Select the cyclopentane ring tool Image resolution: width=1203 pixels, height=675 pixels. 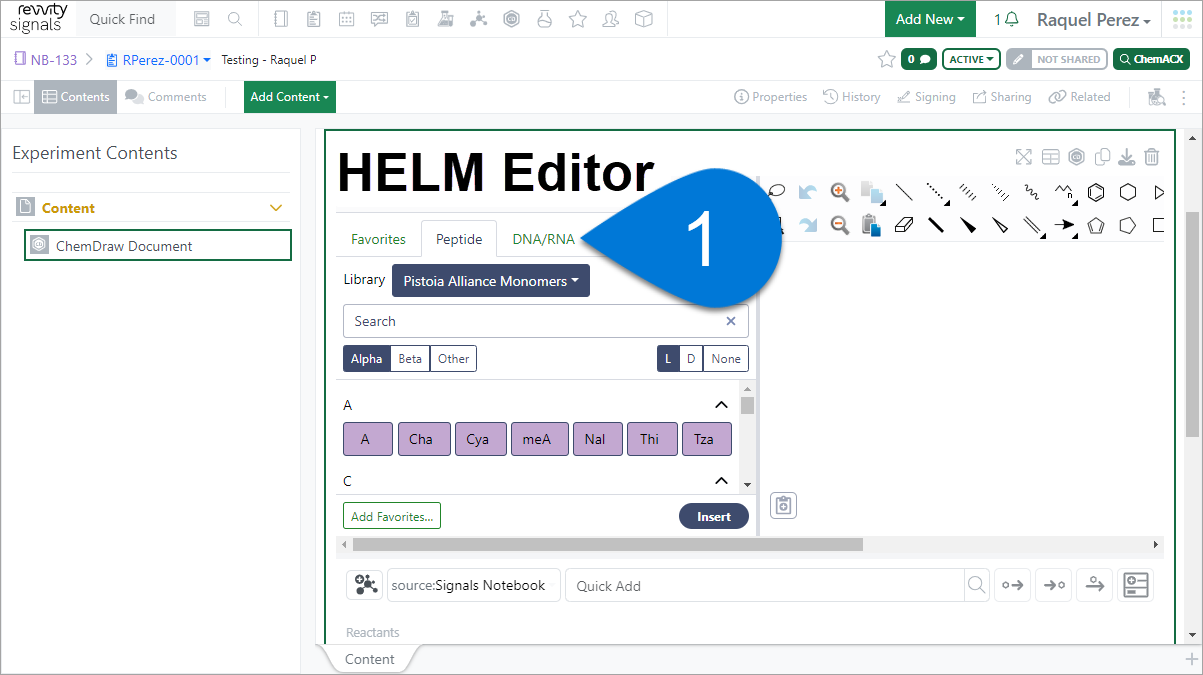[1128, 225]
